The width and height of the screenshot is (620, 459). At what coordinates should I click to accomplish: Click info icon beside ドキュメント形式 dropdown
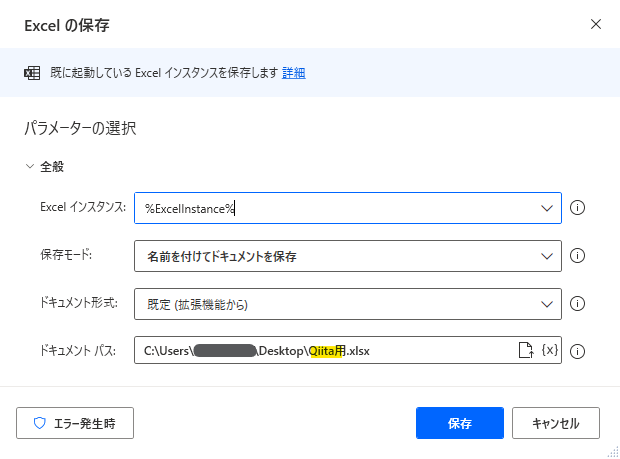[577, 304]
